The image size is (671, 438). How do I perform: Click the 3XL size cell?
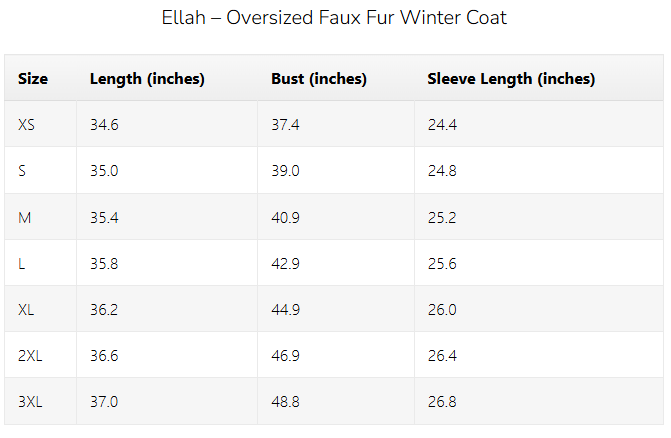pos(31,401)
